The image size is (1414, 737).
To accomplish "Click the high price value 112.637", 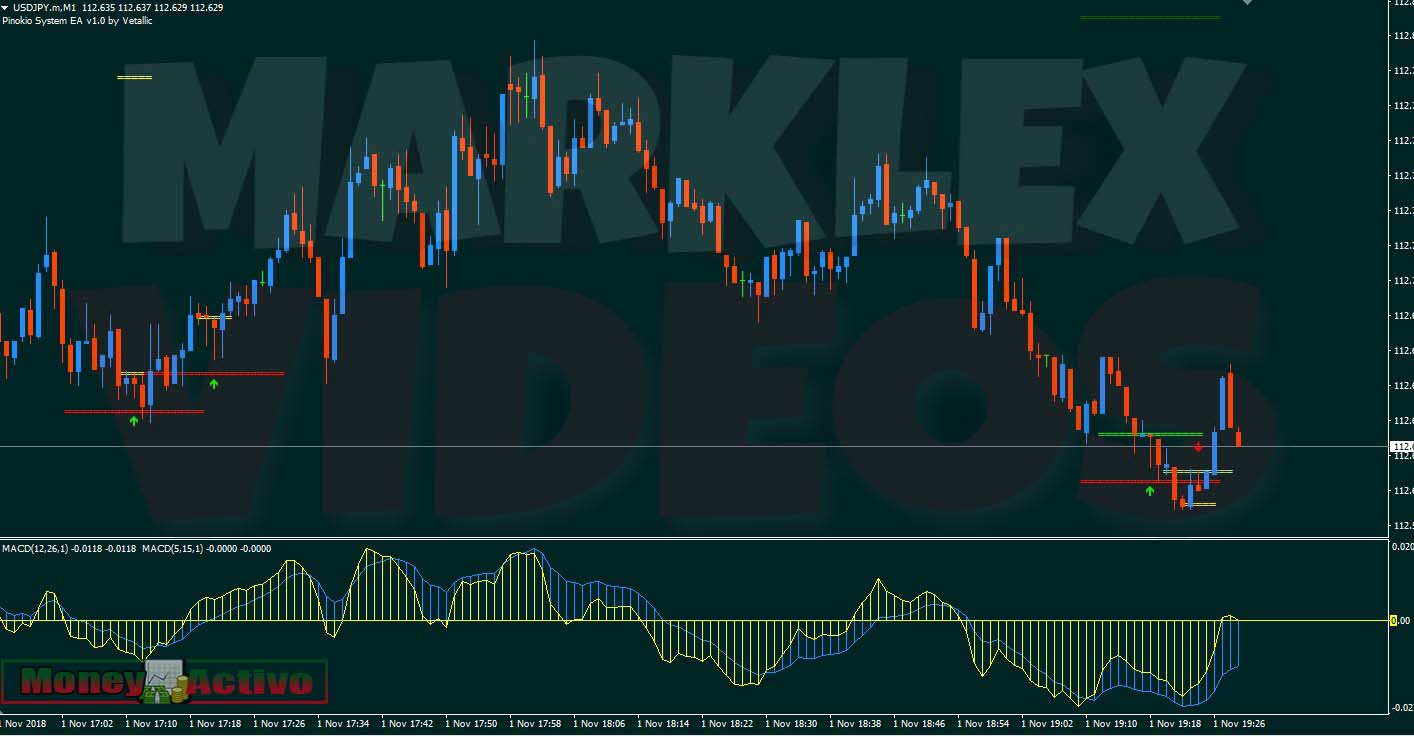I will [x=134, y=7].
